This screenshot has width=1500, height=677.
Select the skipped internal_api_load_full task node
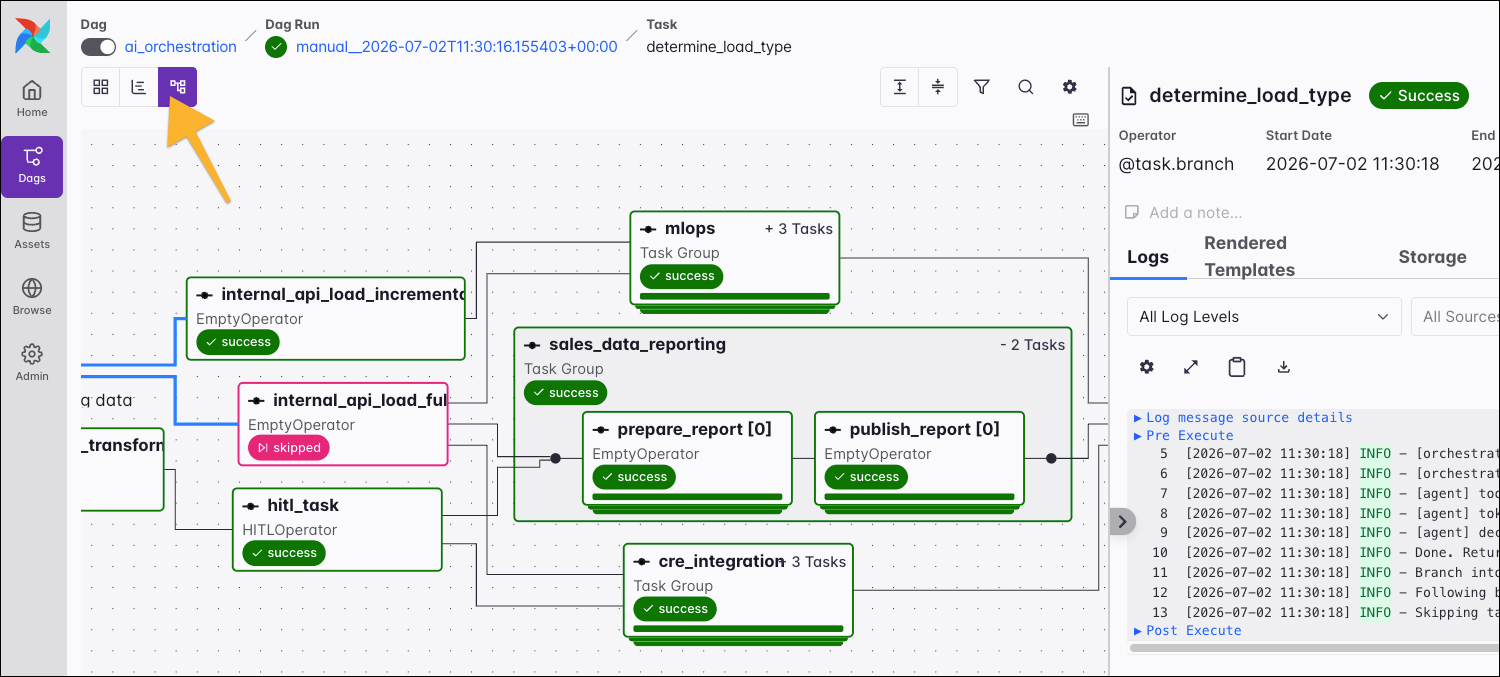tap(343, 424)
